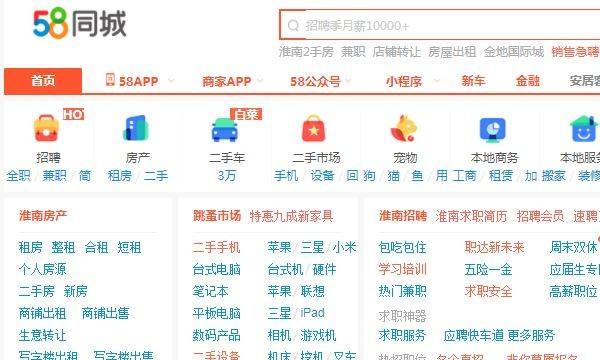Open 商铺出售 link
This screenshot has width=600, height=360.
(106, 313)
